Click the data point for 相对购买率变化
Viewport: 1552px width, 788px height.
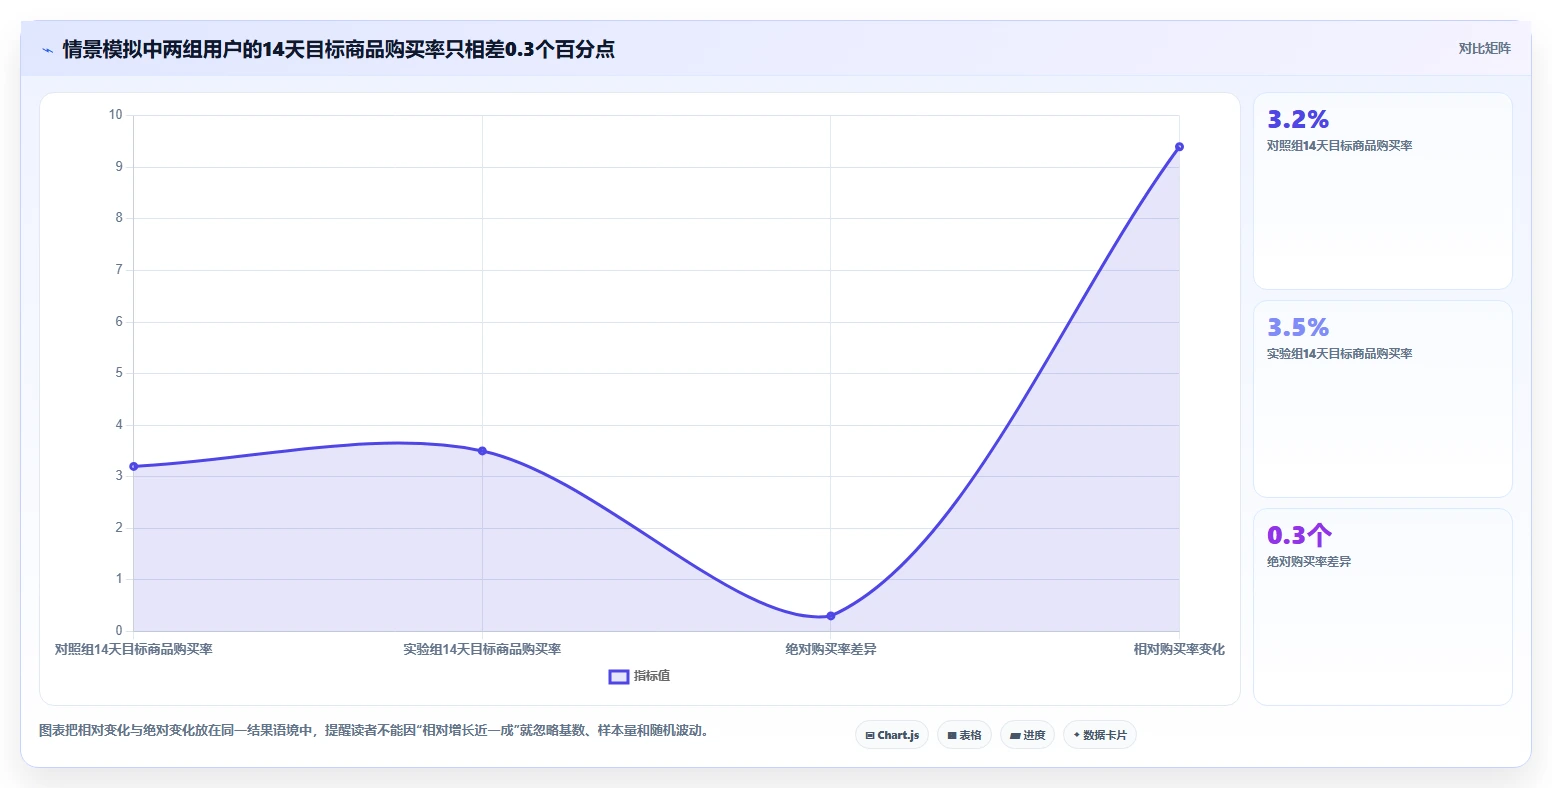pyautogui.click(x=1179, y=147)
